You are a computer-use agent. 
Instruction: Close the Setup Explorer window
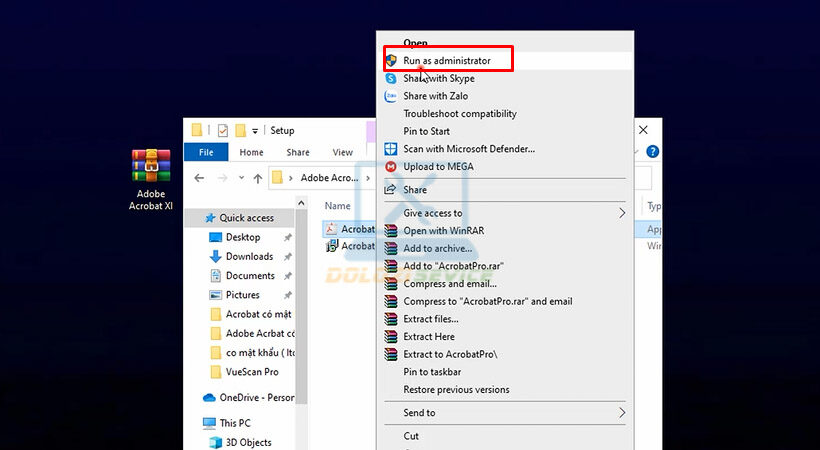643,130
